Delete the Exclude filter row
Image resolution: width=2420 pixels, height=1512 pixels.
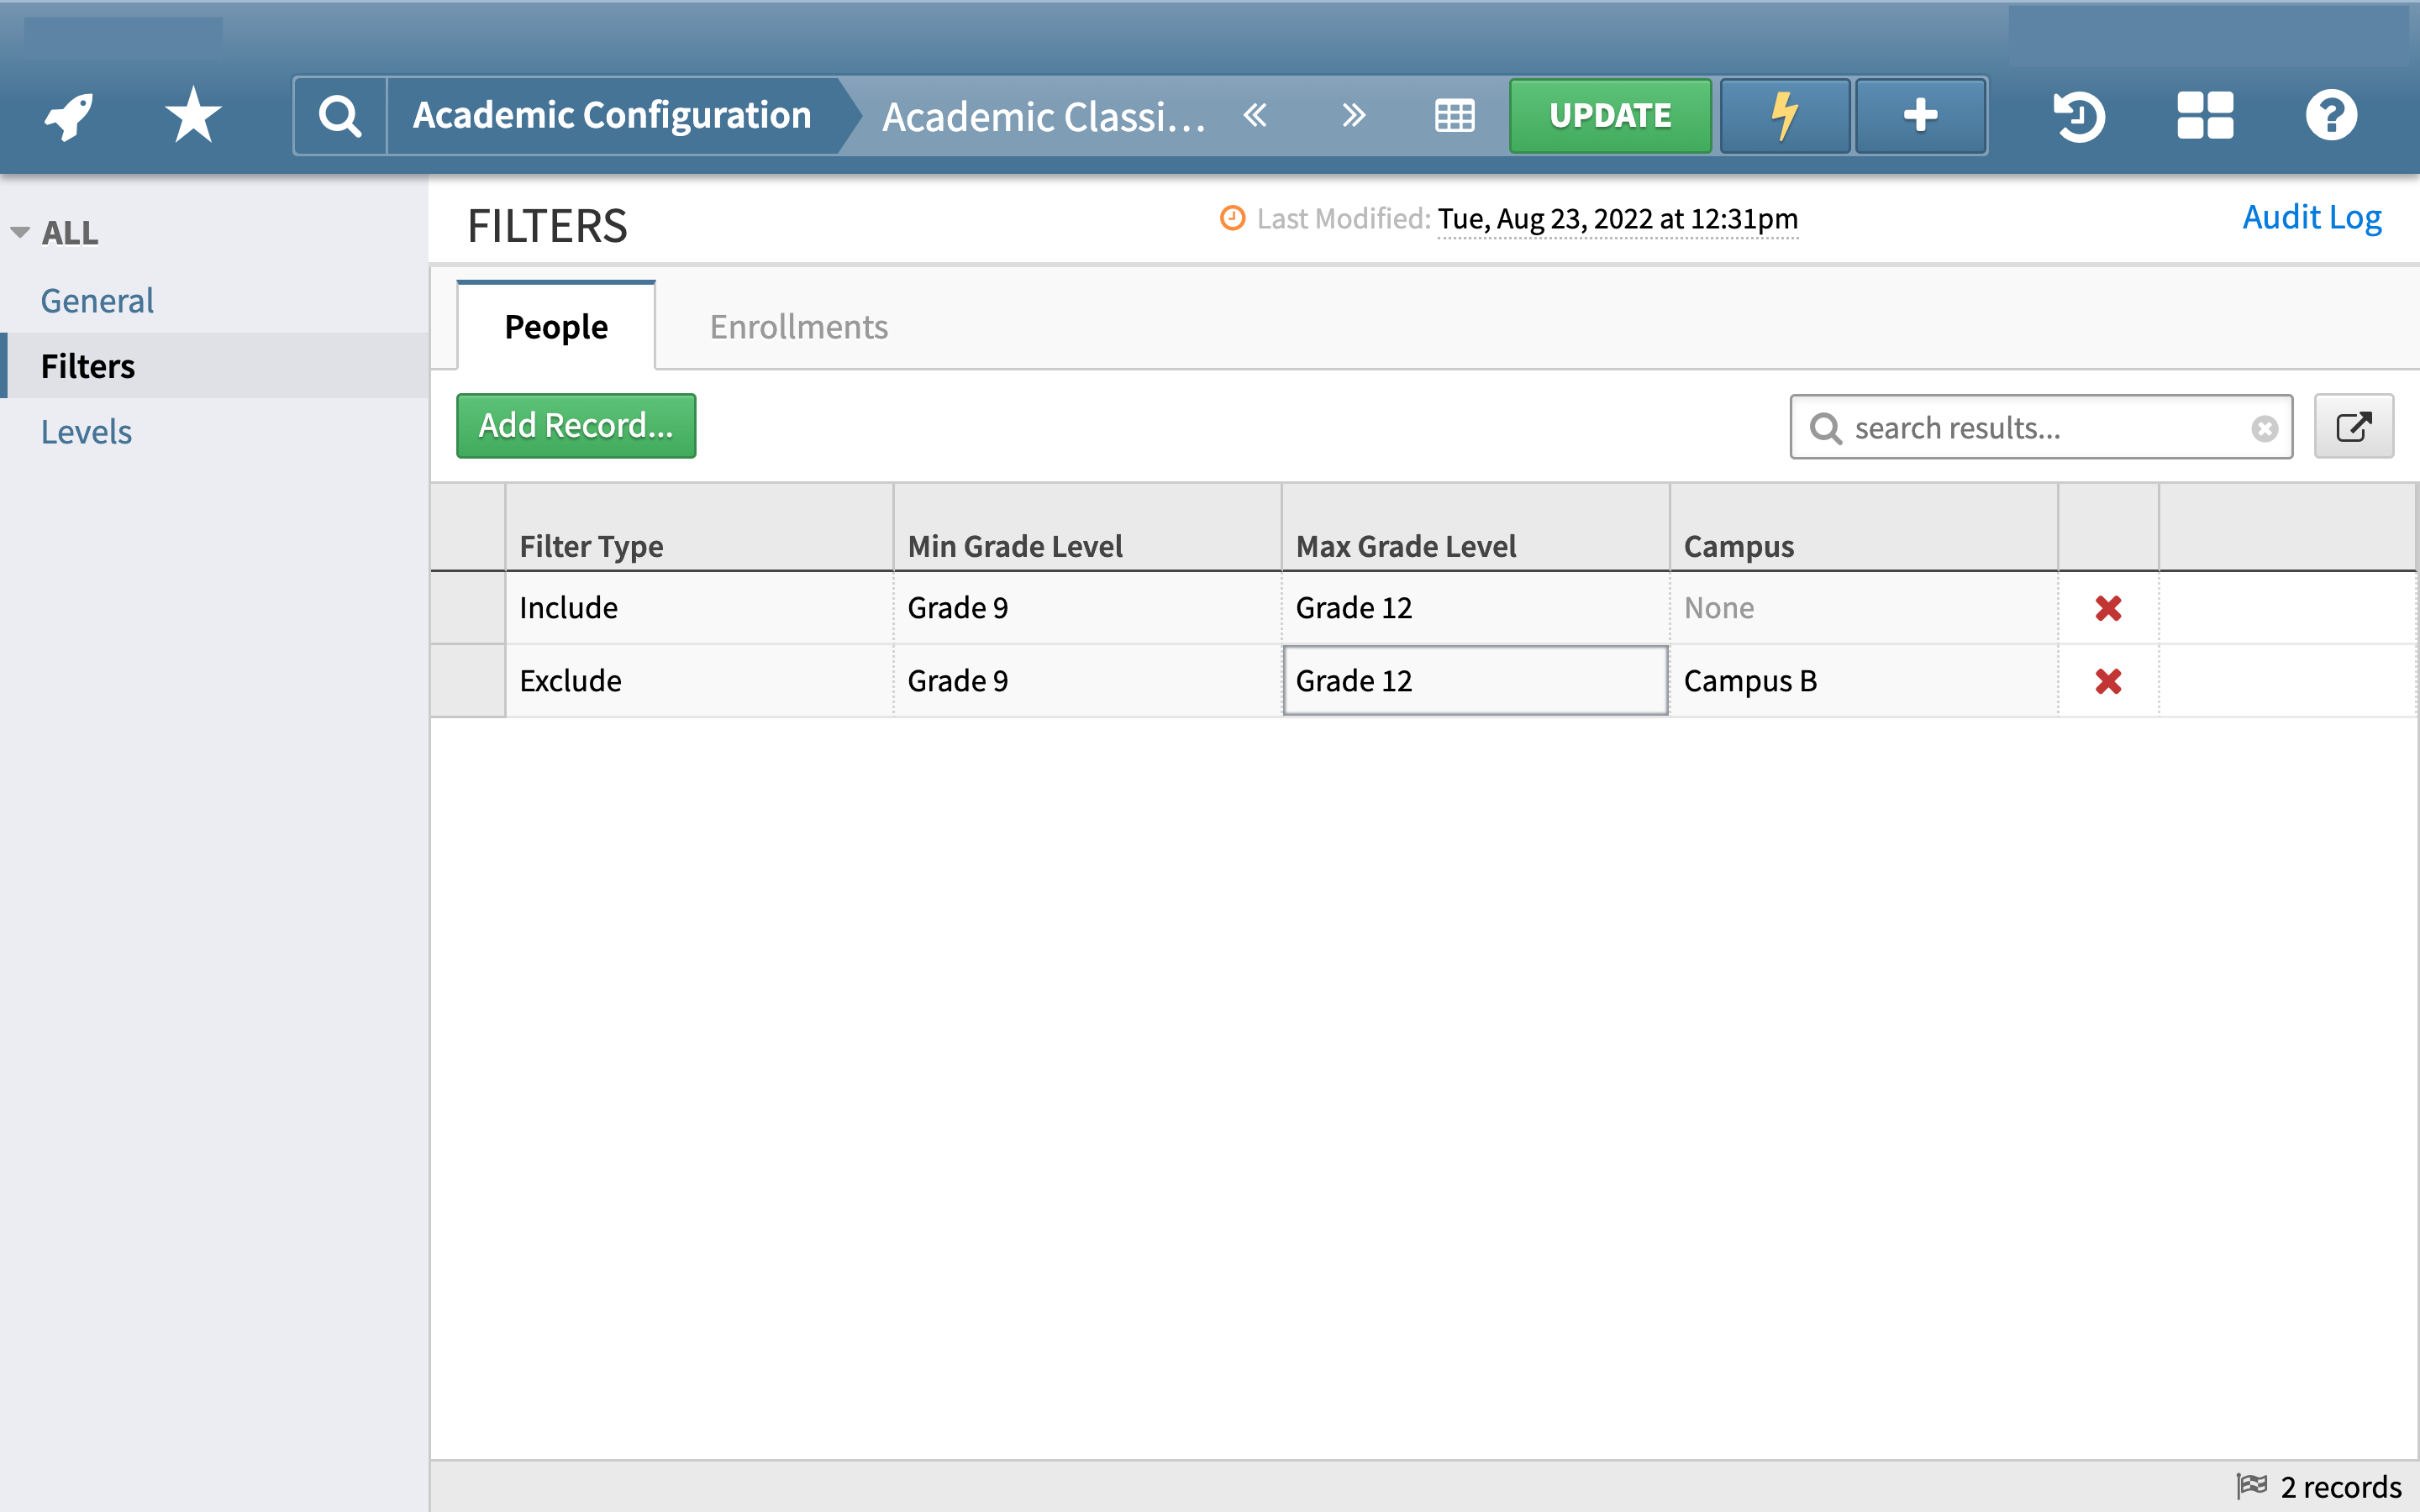2108,681
